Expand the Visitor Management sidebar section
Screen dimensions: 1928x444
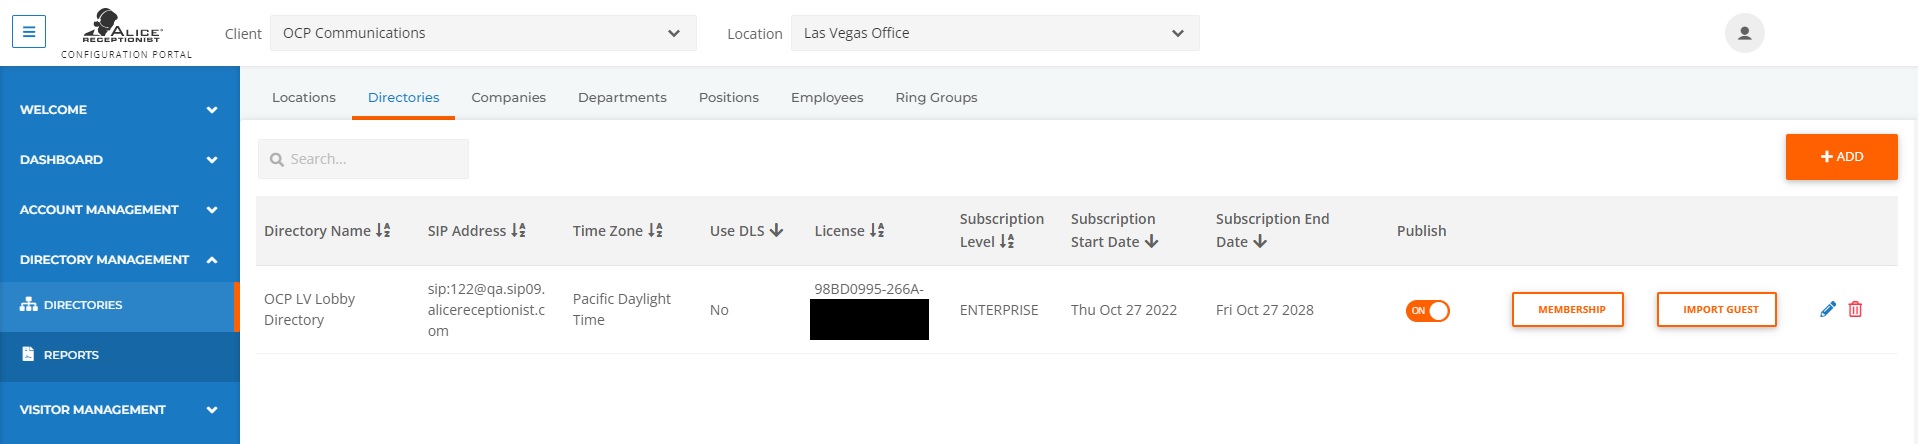coord(120,409)
